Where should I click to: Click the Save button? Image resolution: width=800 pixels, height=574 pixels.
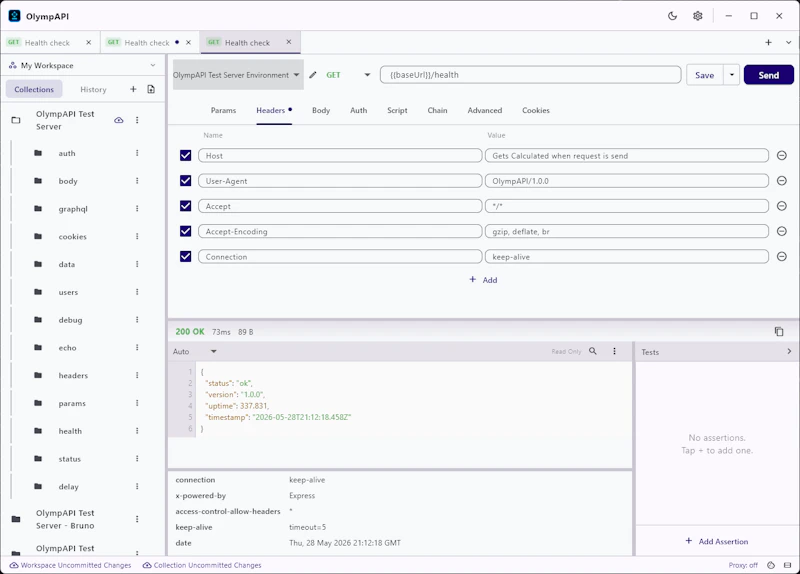click(x=705, y=75)
